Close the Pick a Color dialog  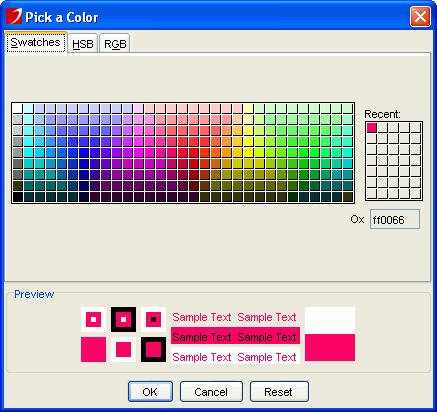click(x=420, y=16)
